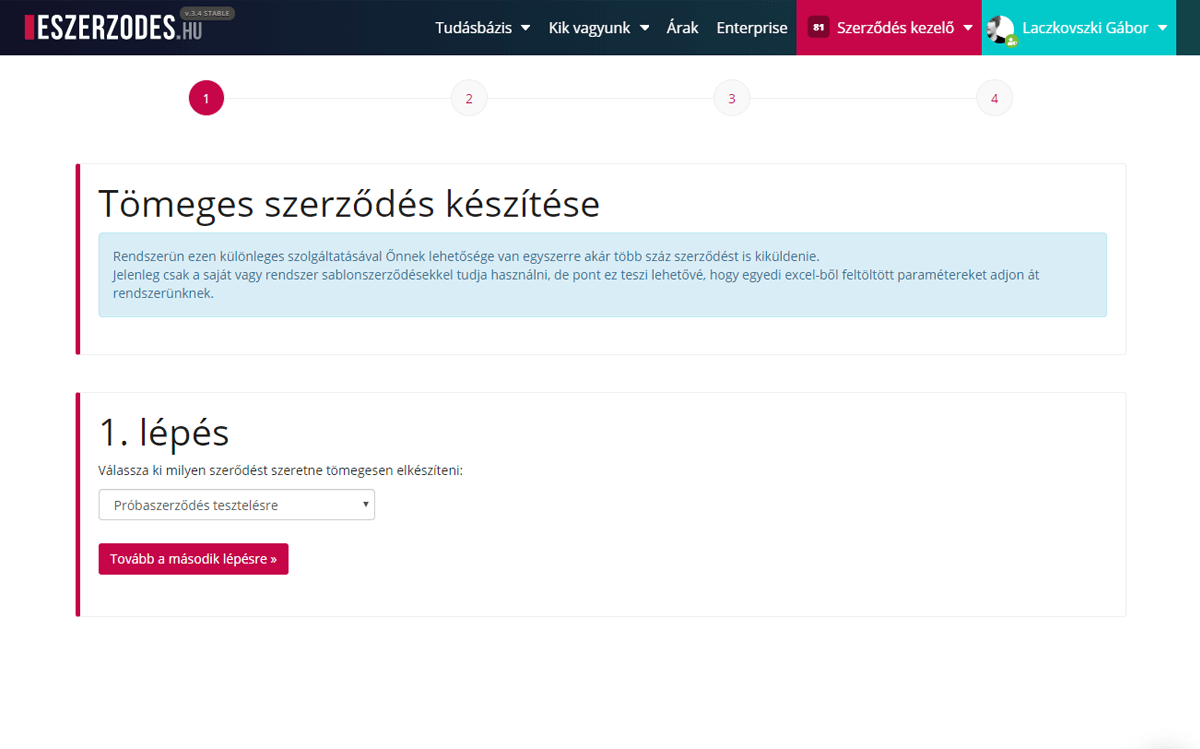
Task: Open the Szerződés kezelő dropdown
Action: 897,27
